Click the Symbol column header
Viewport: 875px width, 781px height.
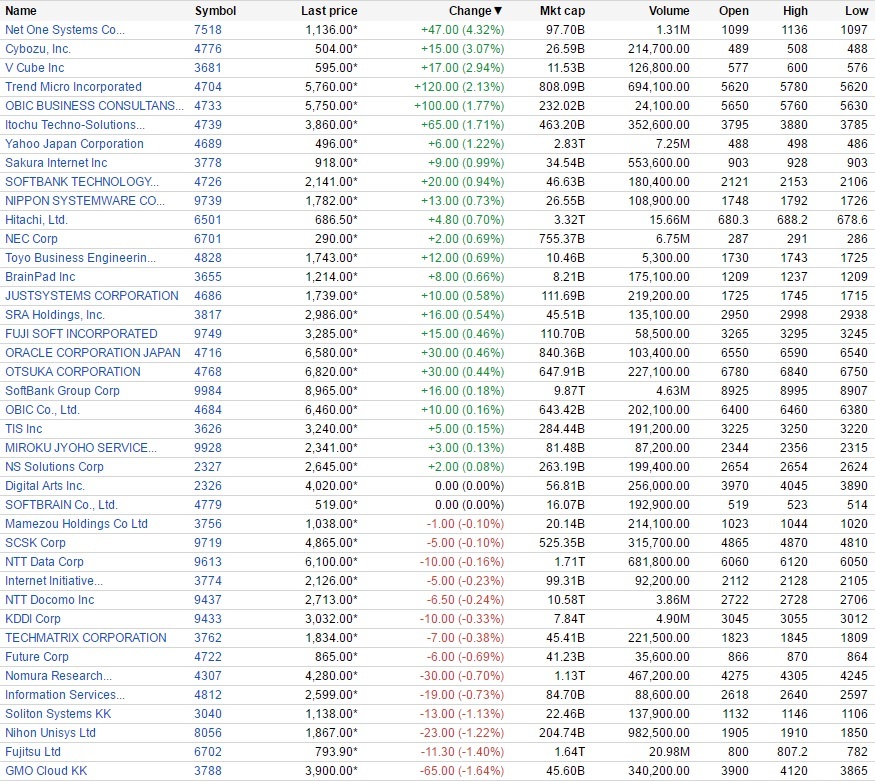tap(215, 11)
